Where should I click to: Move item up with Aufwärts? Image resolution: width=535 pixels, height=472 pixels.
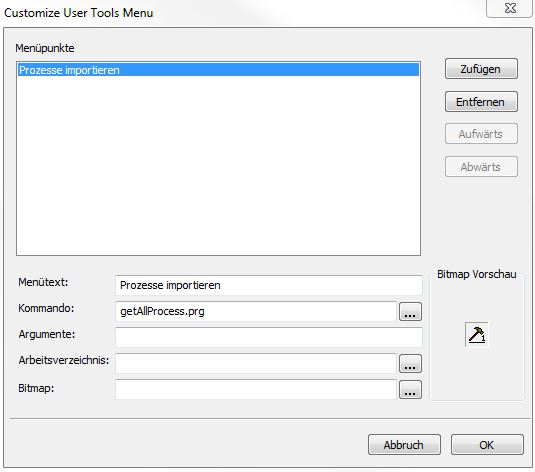point(481,134)
